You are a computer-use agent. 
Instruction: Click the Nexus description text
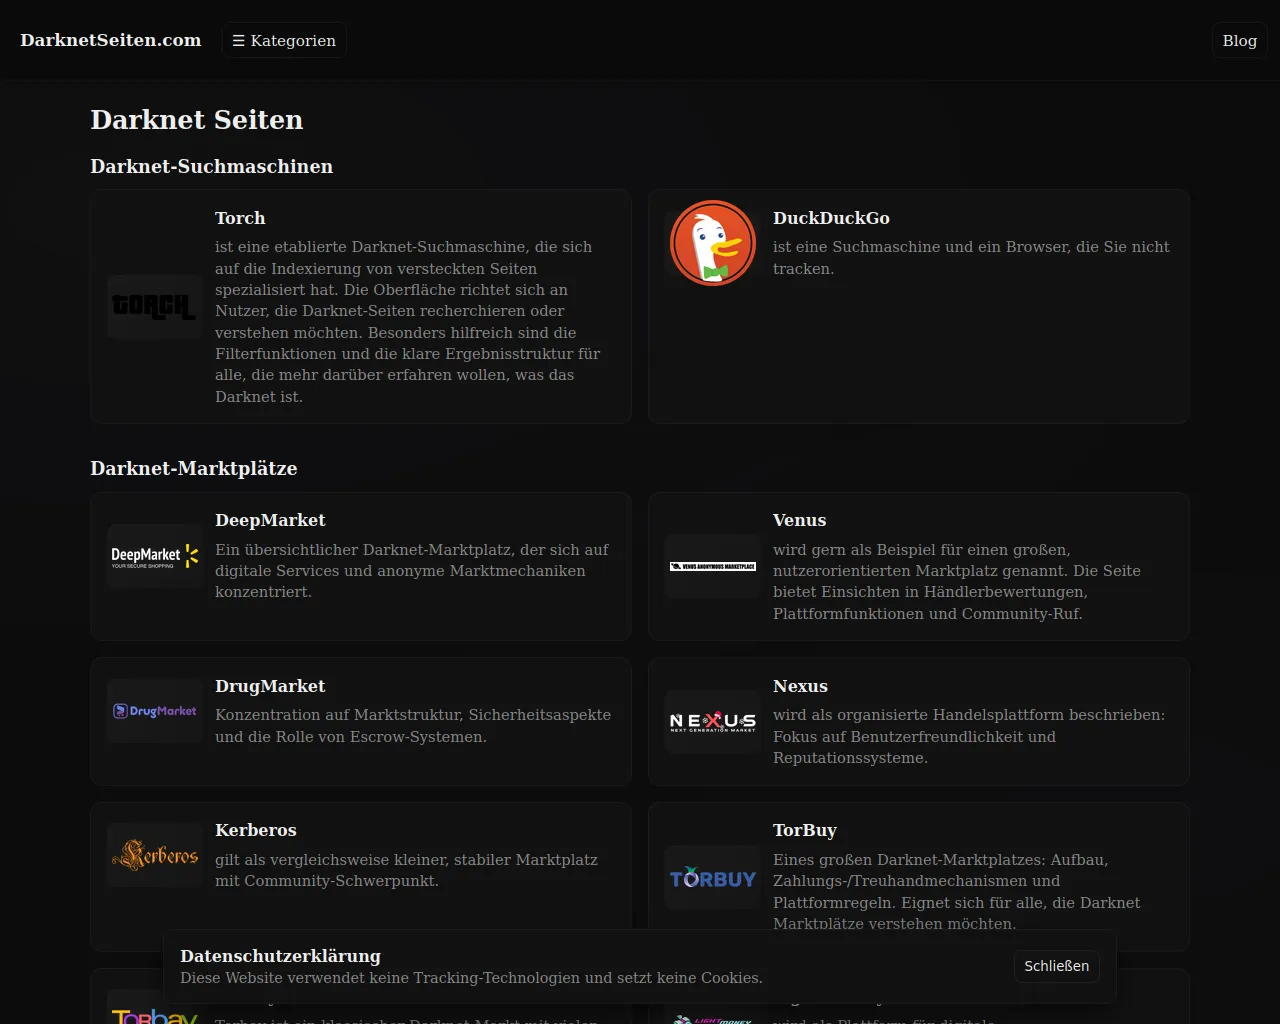click(x=969, y=737)
